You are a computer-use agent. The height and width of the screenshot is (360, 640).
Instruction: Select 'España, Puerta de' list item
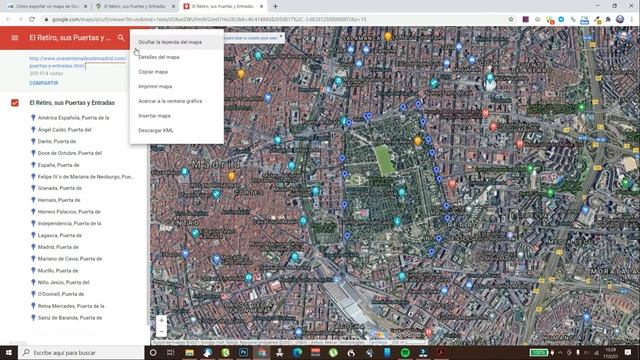[x=58, y=165]
